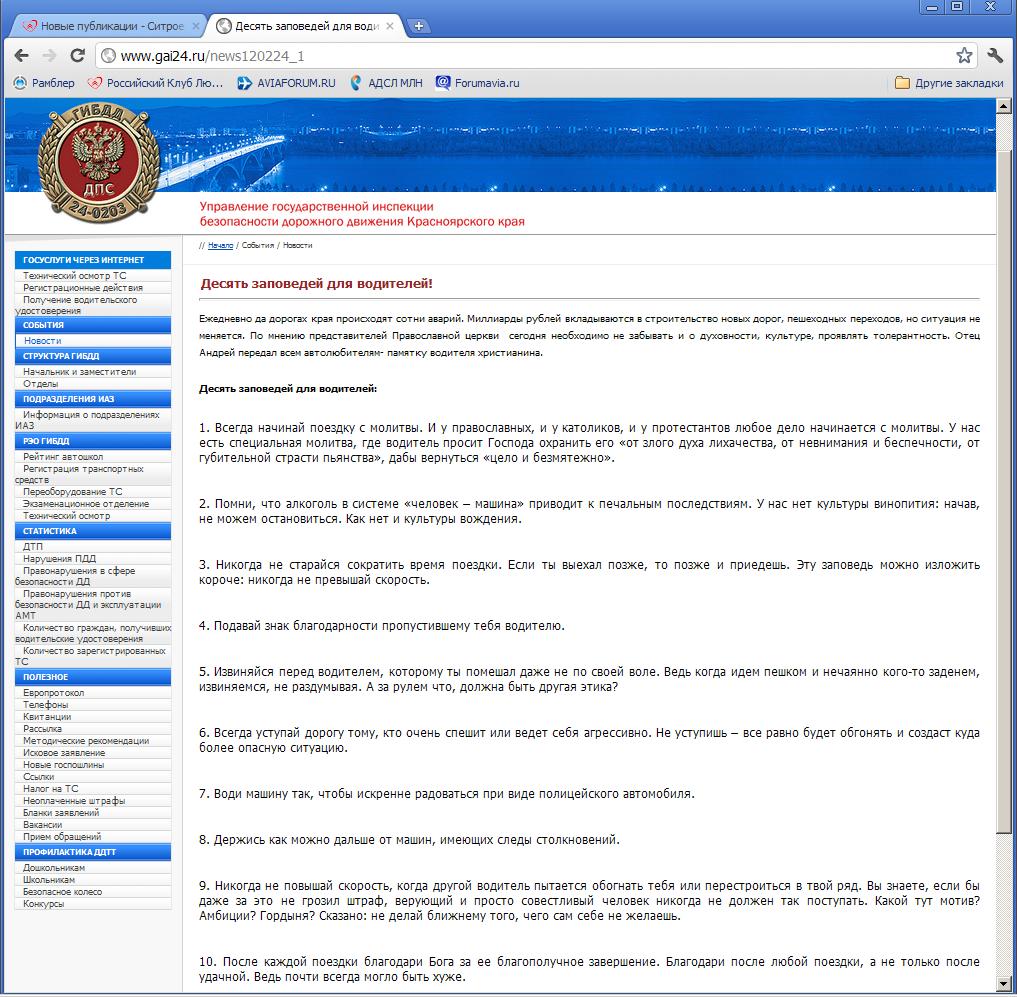
Task: Click the page scrollbar up arrow
Action: point(1003,106)
